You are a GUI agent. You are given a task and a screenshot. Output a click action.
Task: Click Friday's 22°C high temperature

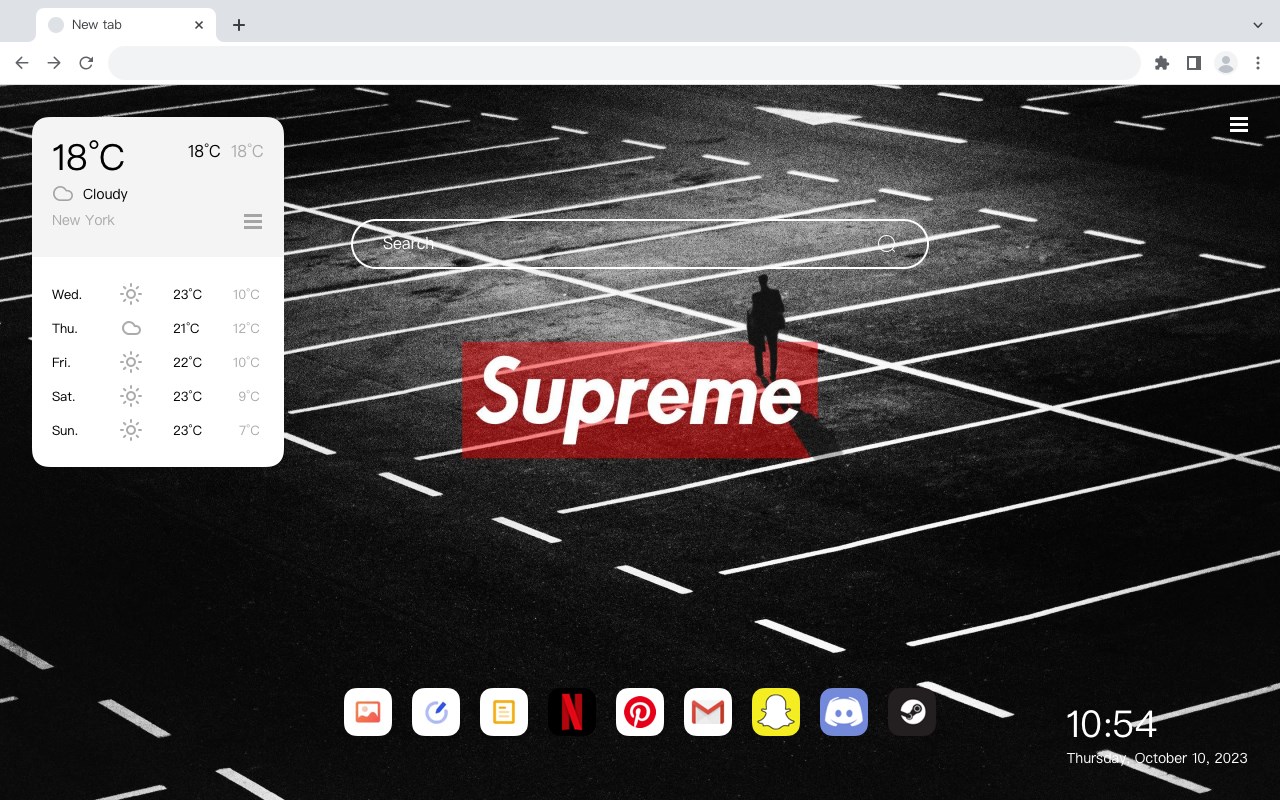pos(187,362)
